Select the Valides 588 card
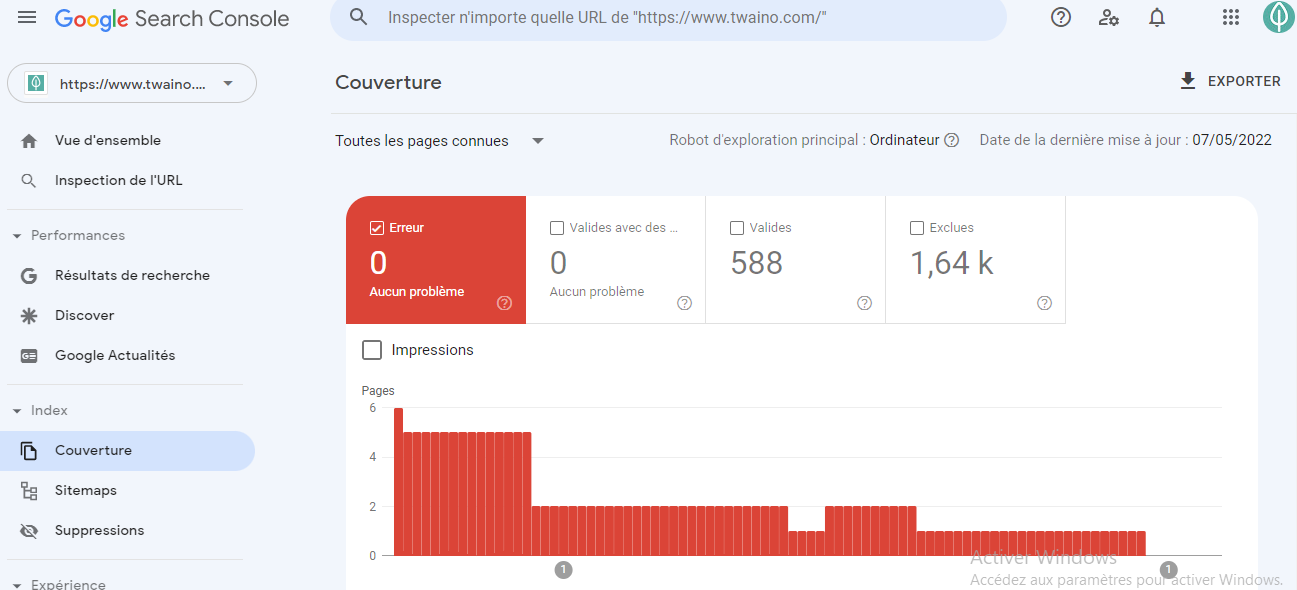Screen dimensions: 1297x590 coord(795,260)
